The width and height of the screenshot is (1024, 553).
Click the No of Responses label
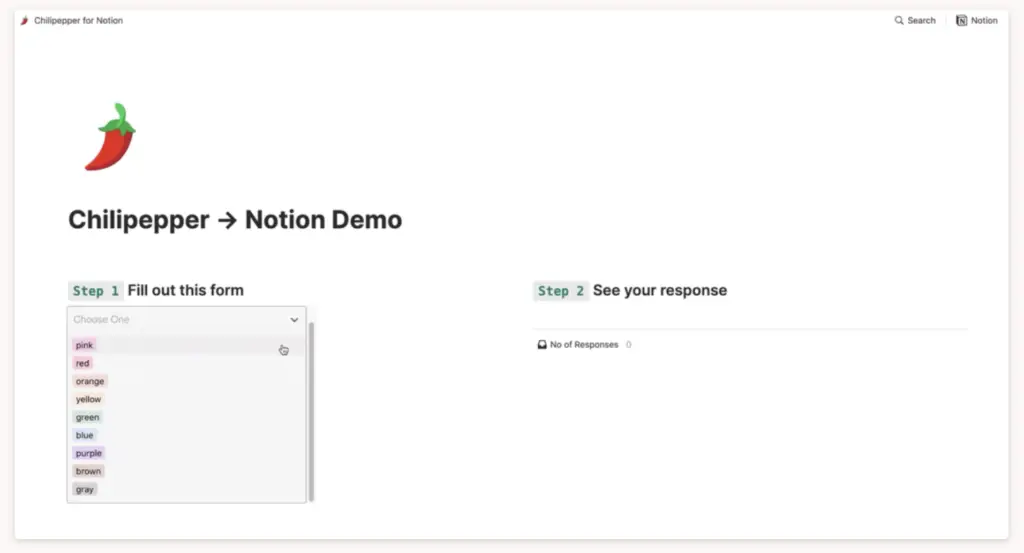[584, 345]
